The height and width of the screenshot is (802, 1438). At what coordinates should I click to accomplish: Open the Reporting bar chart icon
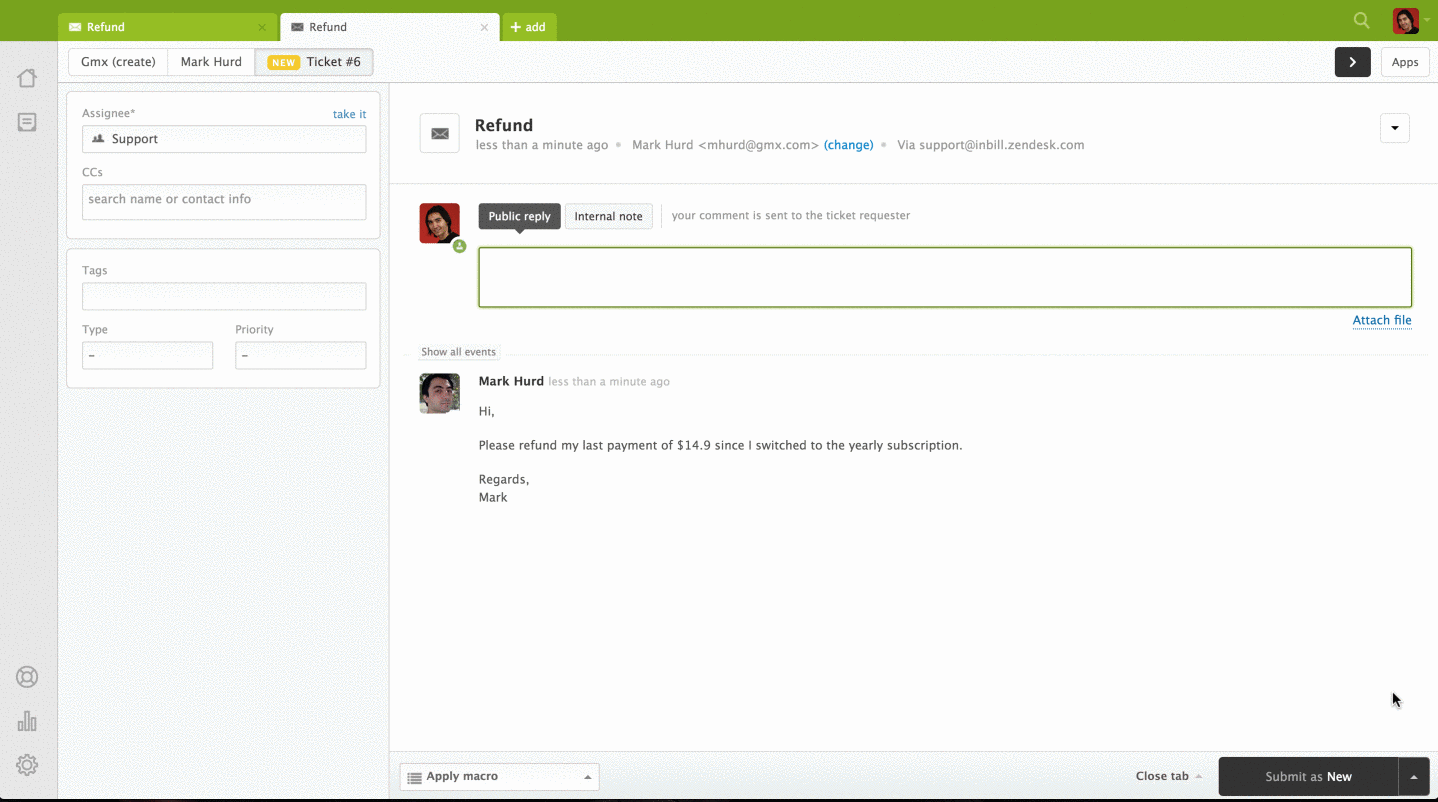point(27,721)
